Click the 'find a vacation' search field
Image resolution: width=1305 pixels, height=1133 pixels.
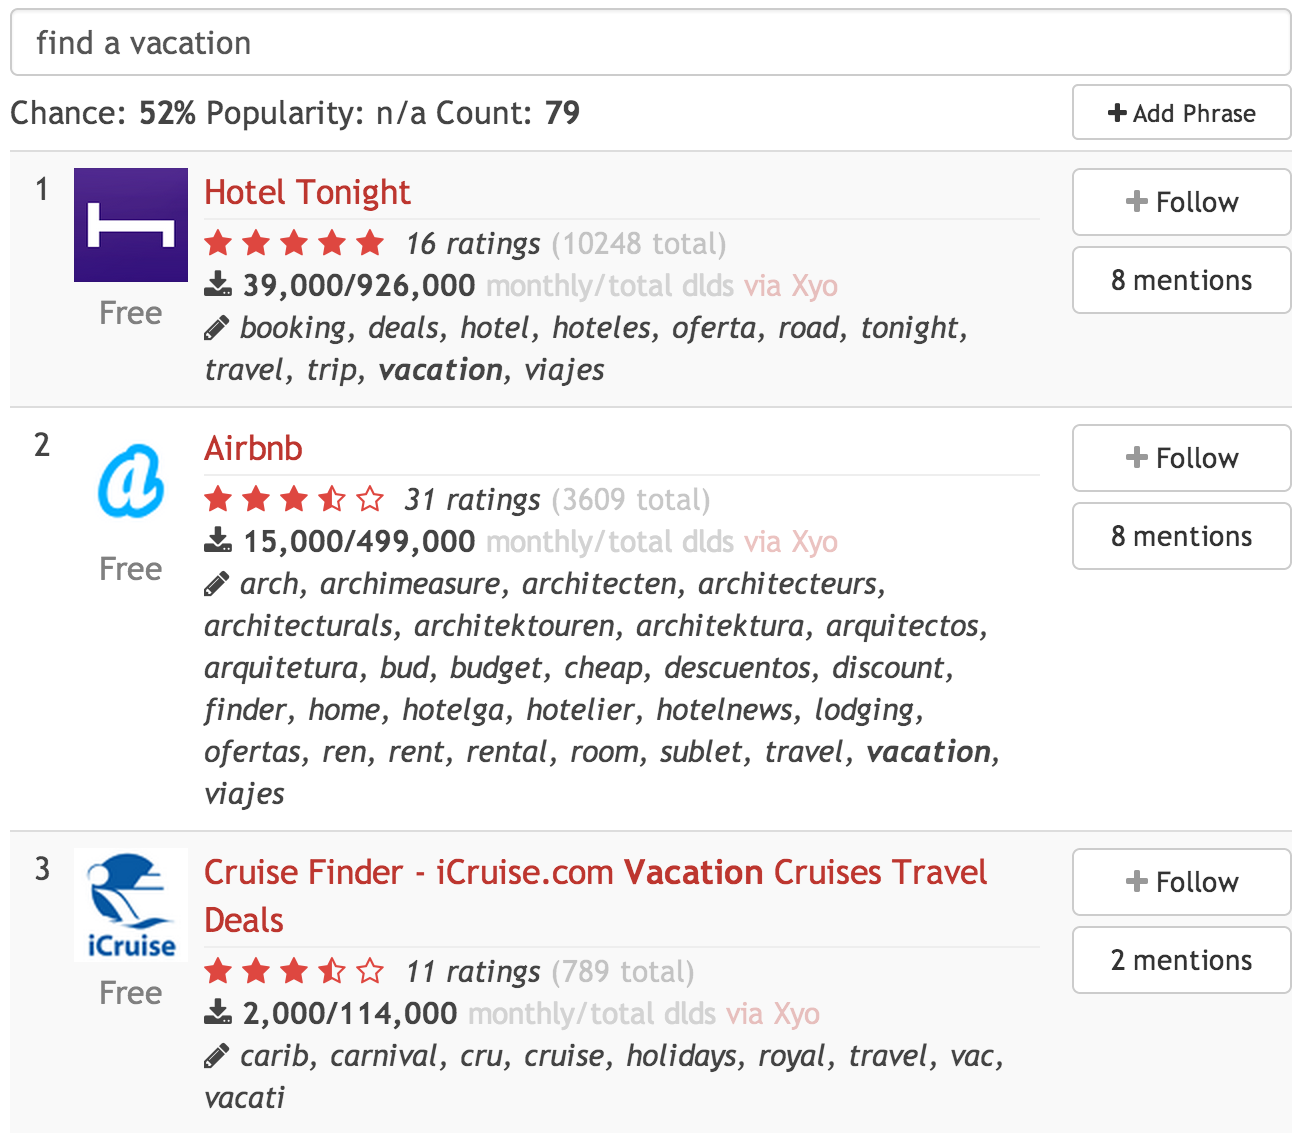pos(651,43)
